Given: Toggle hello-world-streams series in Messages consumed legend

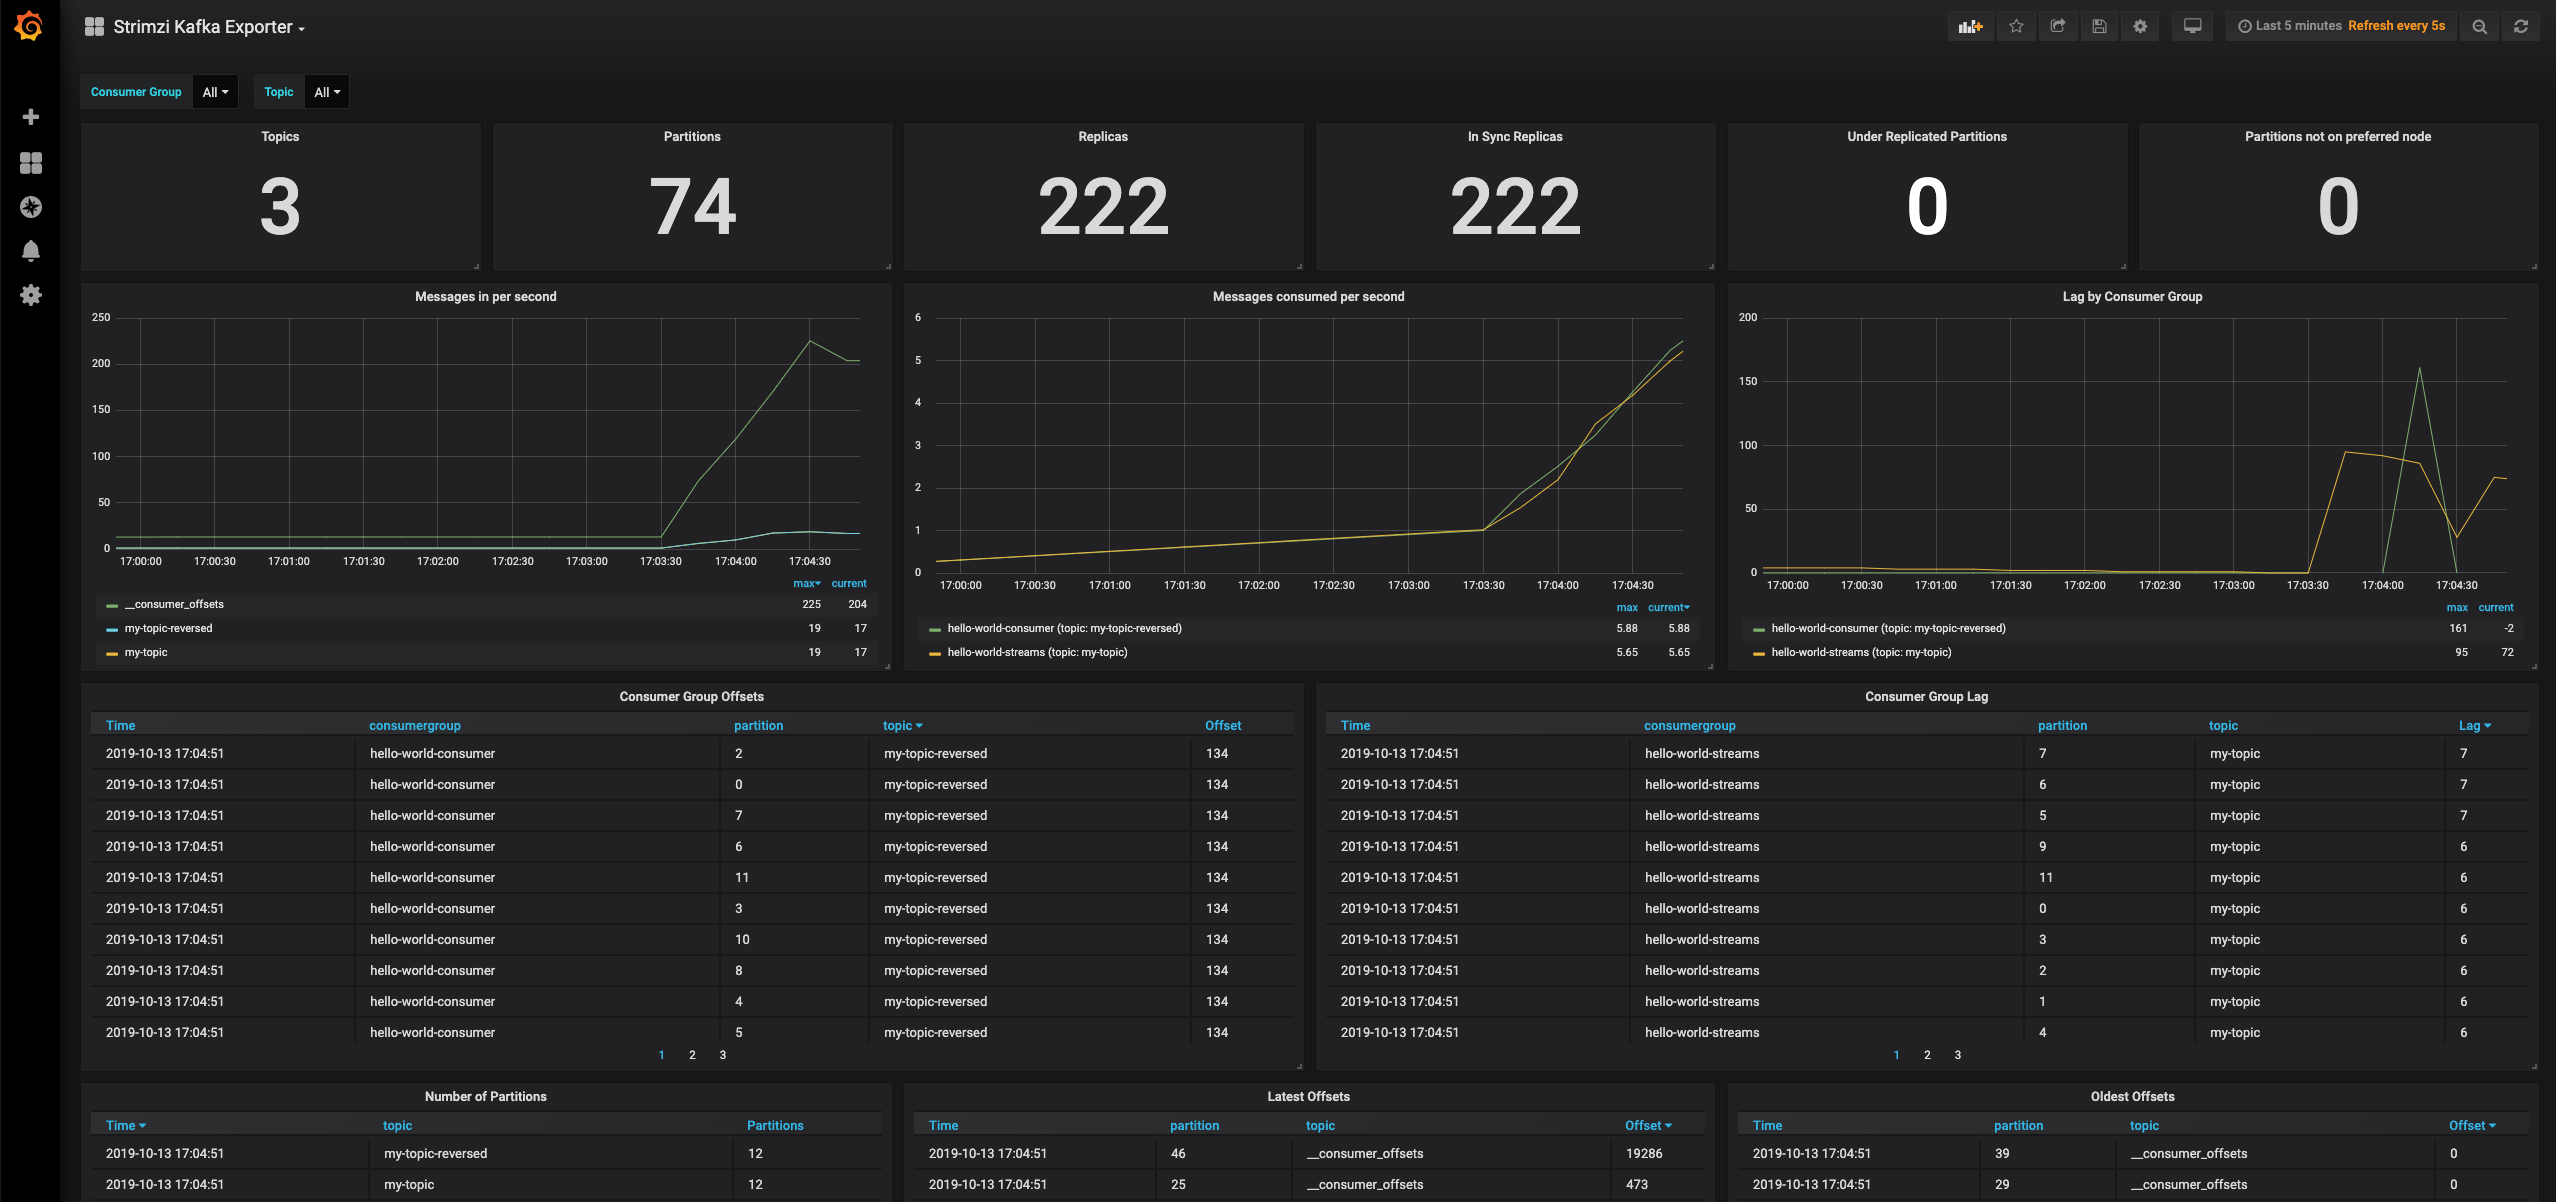Looking at the screenshot, I should (x=1037, y=652).
